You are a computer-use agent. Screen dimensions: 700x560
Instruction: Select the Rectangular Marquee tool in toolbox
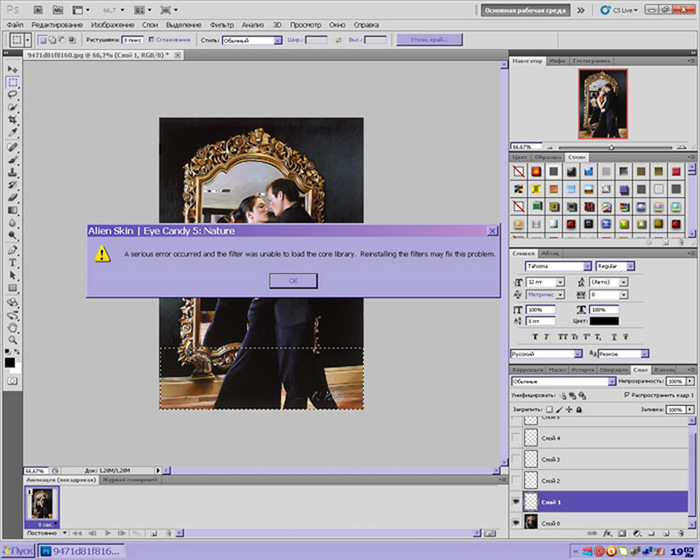pyautogui.click(x=12, y=82)
